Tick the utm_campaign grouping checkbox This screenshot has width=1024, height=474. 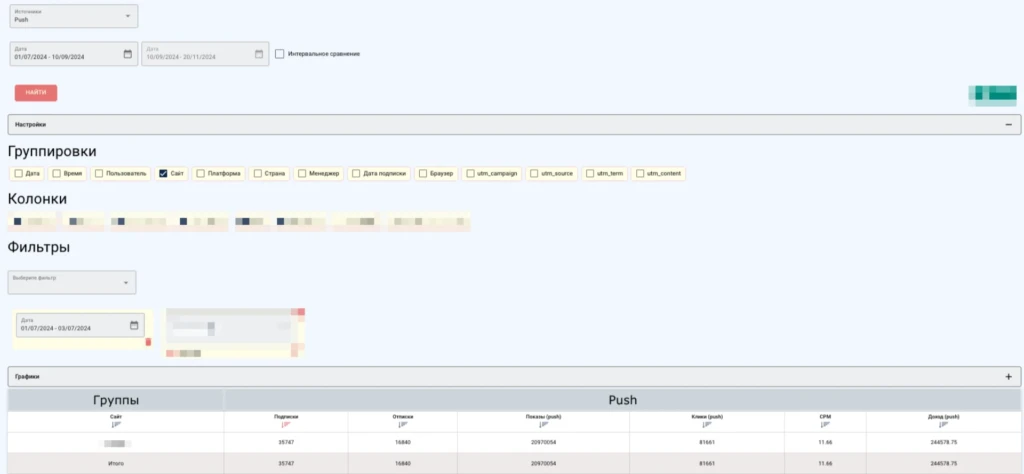pos(470,174)
